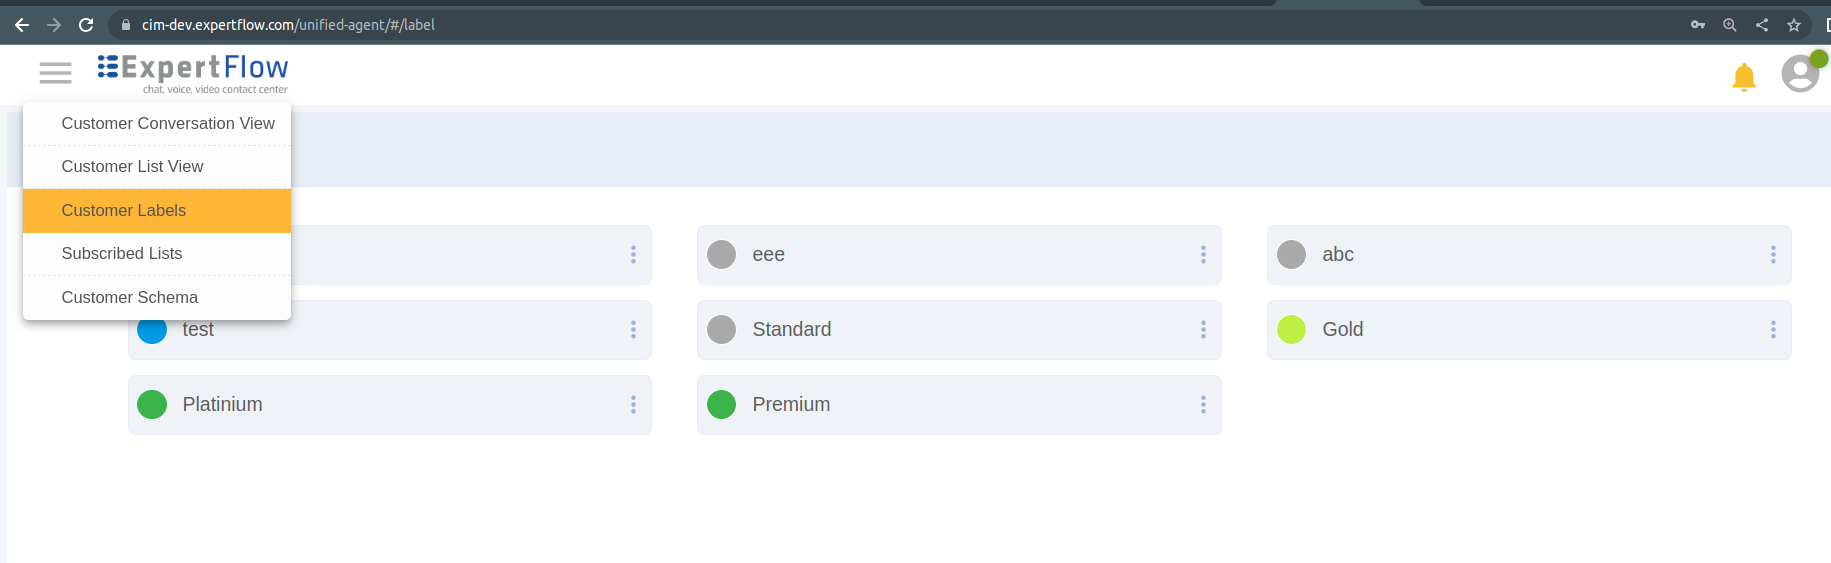Click the browser back arrow

coord(22,25)
